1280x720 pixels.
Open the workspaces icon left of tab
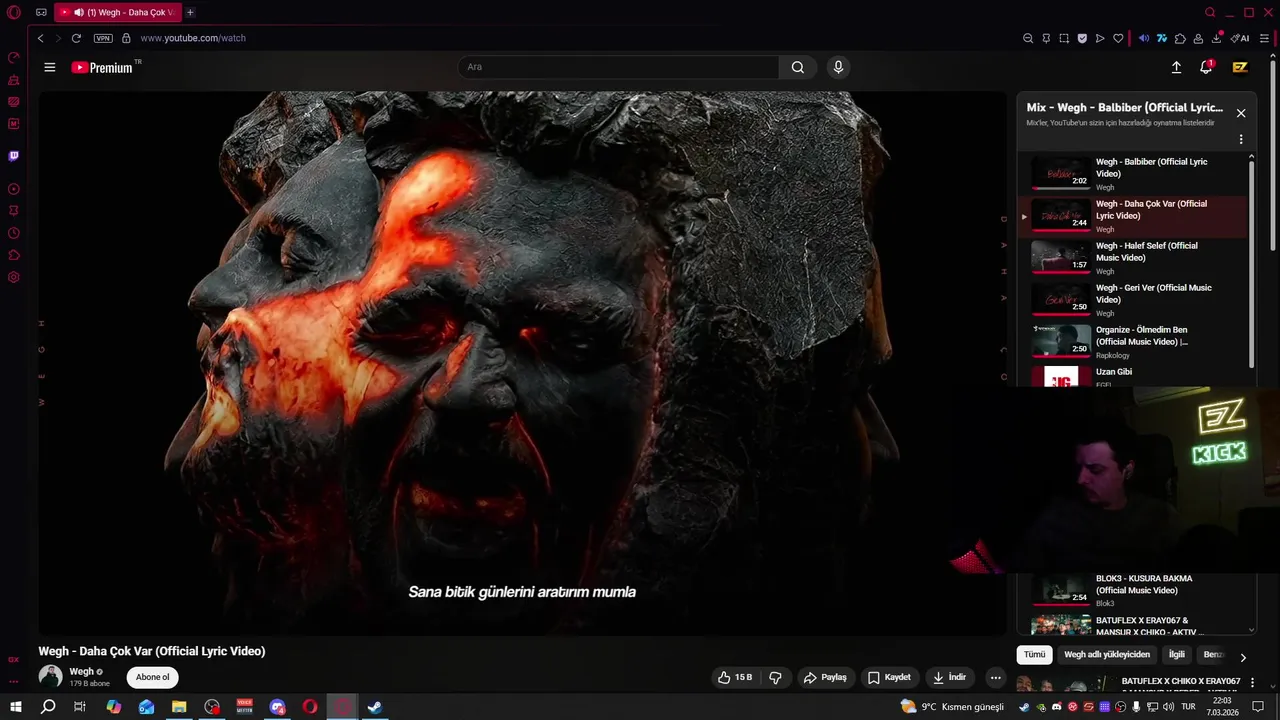[x=41, y=12]
